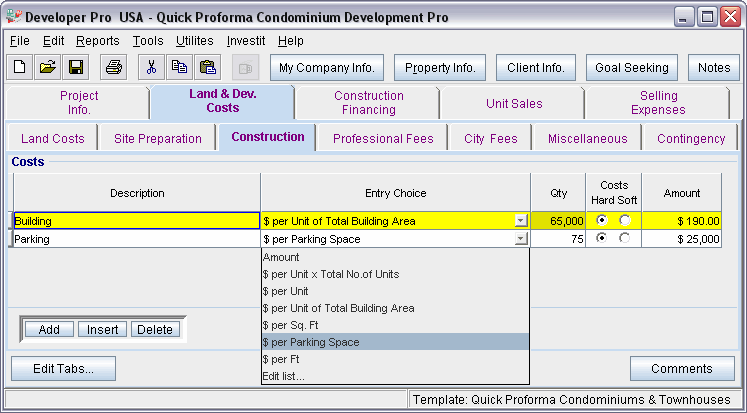The image size is (747, 413).
Task: Open the Site Preparation sub-tab
Action: pos(158,139)
